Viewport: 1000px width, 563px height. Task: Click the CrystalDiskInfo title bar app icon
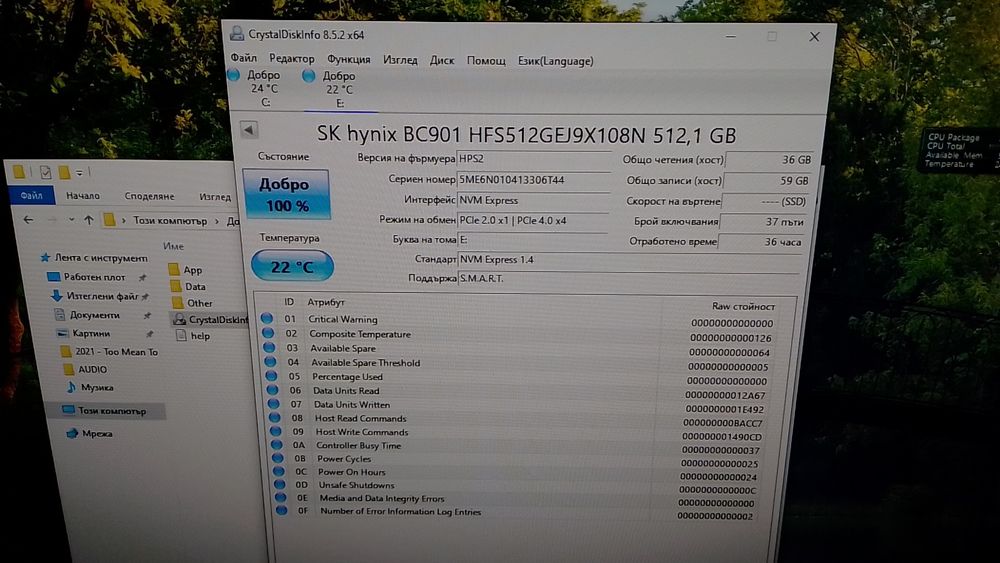tap(237, 33)
